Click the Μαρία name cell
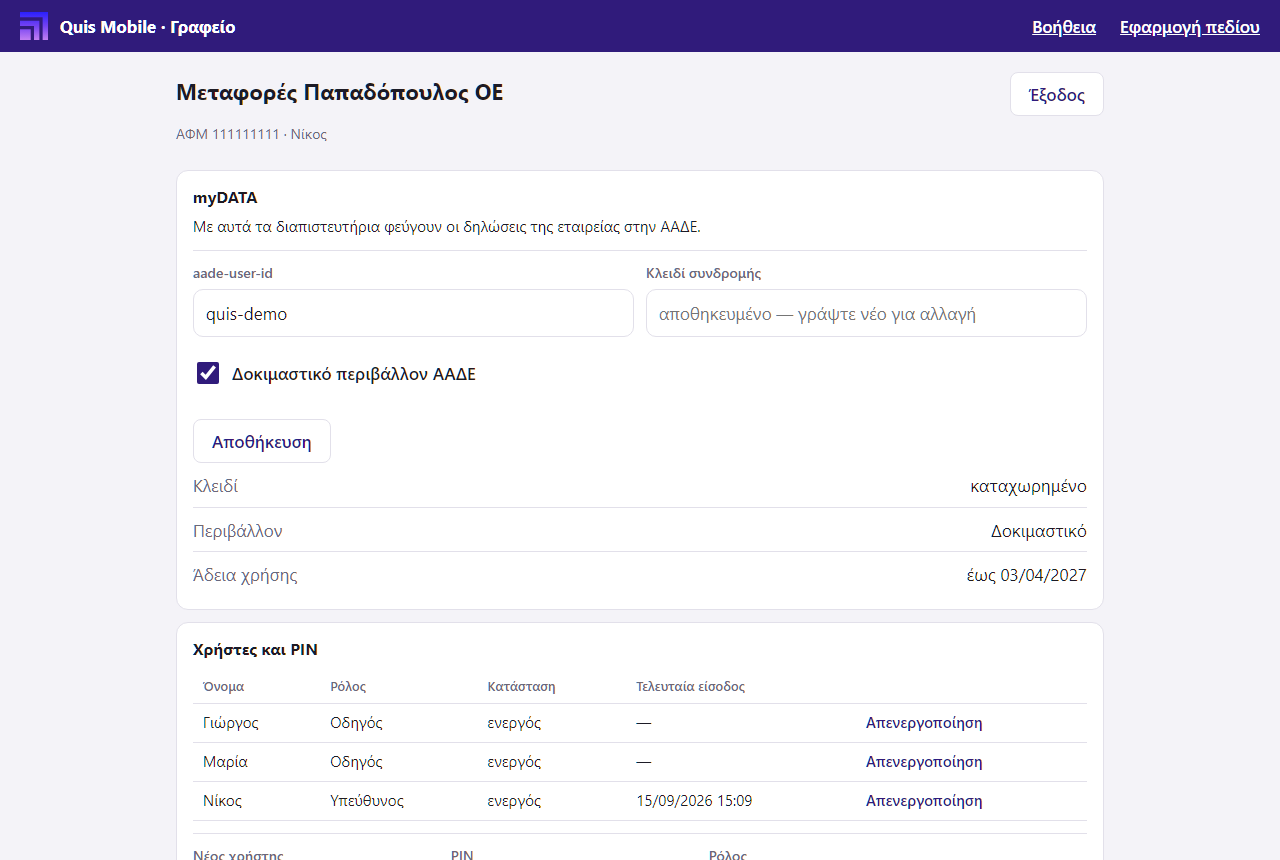Image resolution: width=1280 pixels, height=860 pixels. pos(225,762)
